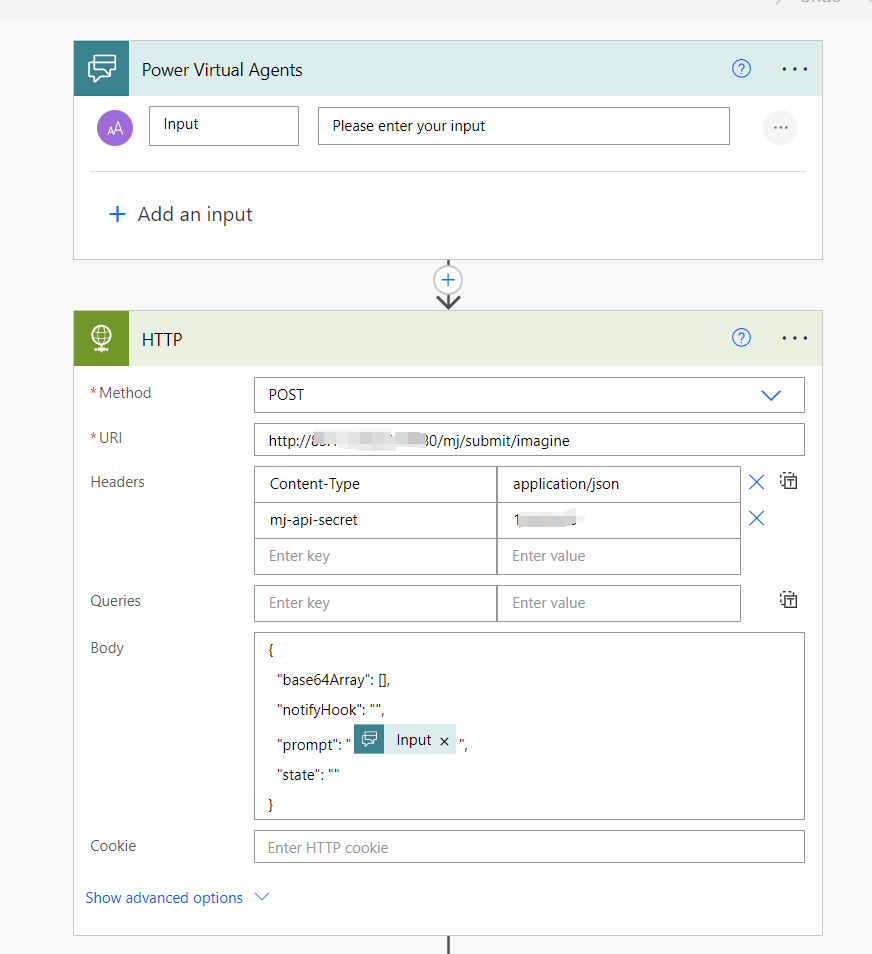
Task: Click the URI label
Action: (111, 438)
